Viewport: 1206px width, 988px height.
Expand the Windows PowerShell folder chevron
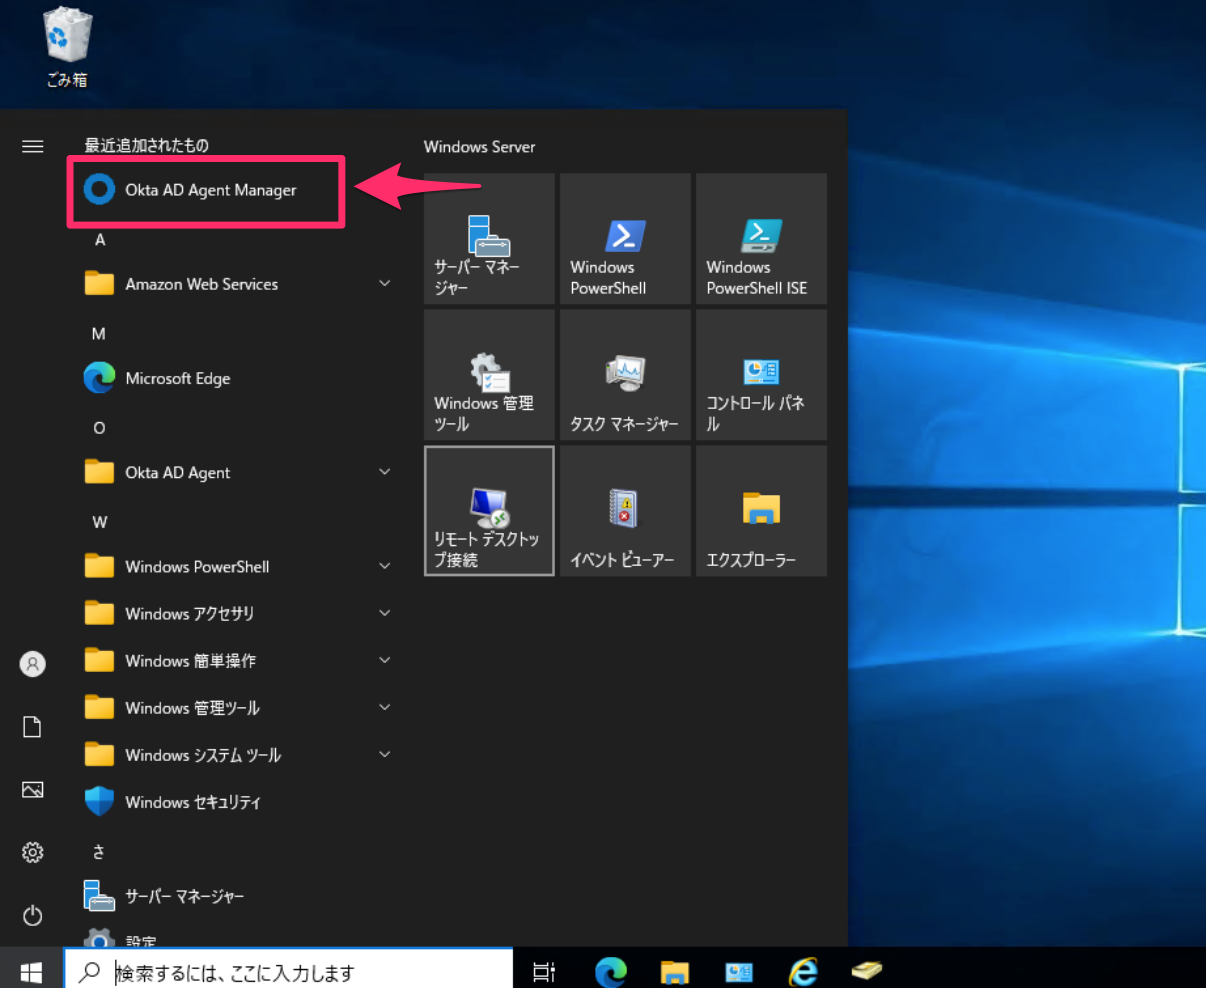(384, 566)
